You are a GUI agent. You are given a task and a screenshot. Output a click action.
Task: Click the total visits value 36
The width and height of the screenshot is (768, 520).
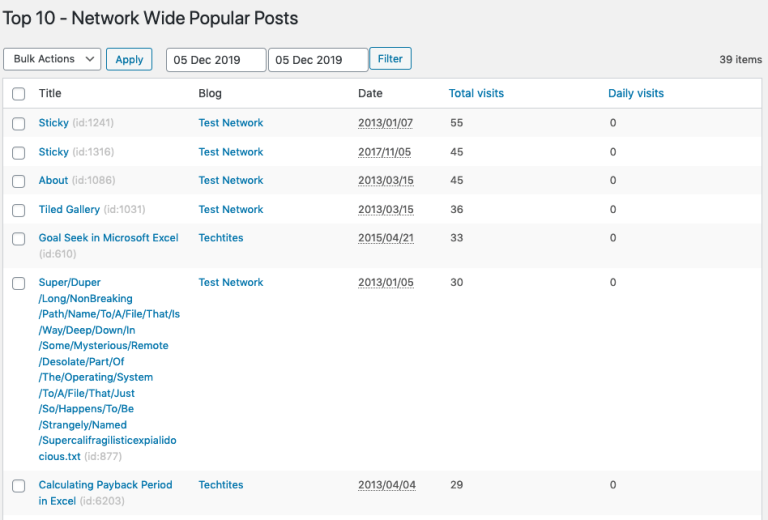[456, 209]
